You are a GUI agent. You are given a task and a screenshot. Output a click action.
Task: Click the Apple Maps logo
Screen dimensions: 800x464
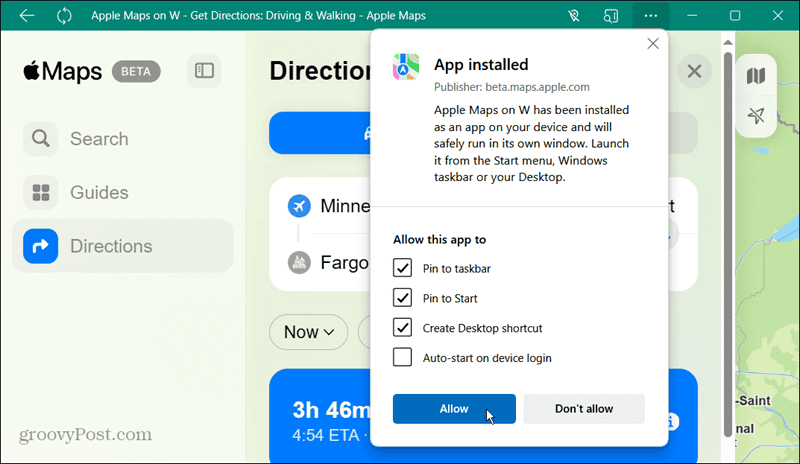click(x=62, y=71)
